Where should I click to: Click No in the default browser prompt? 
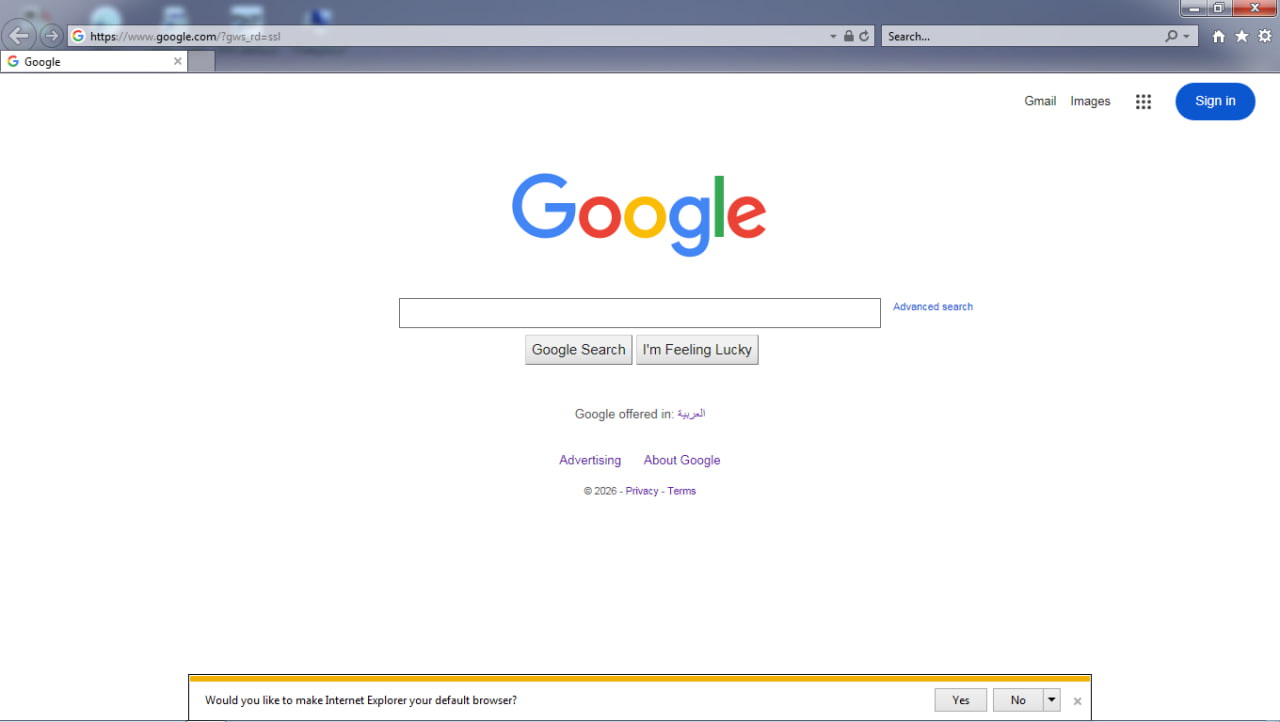point(1018,700)
